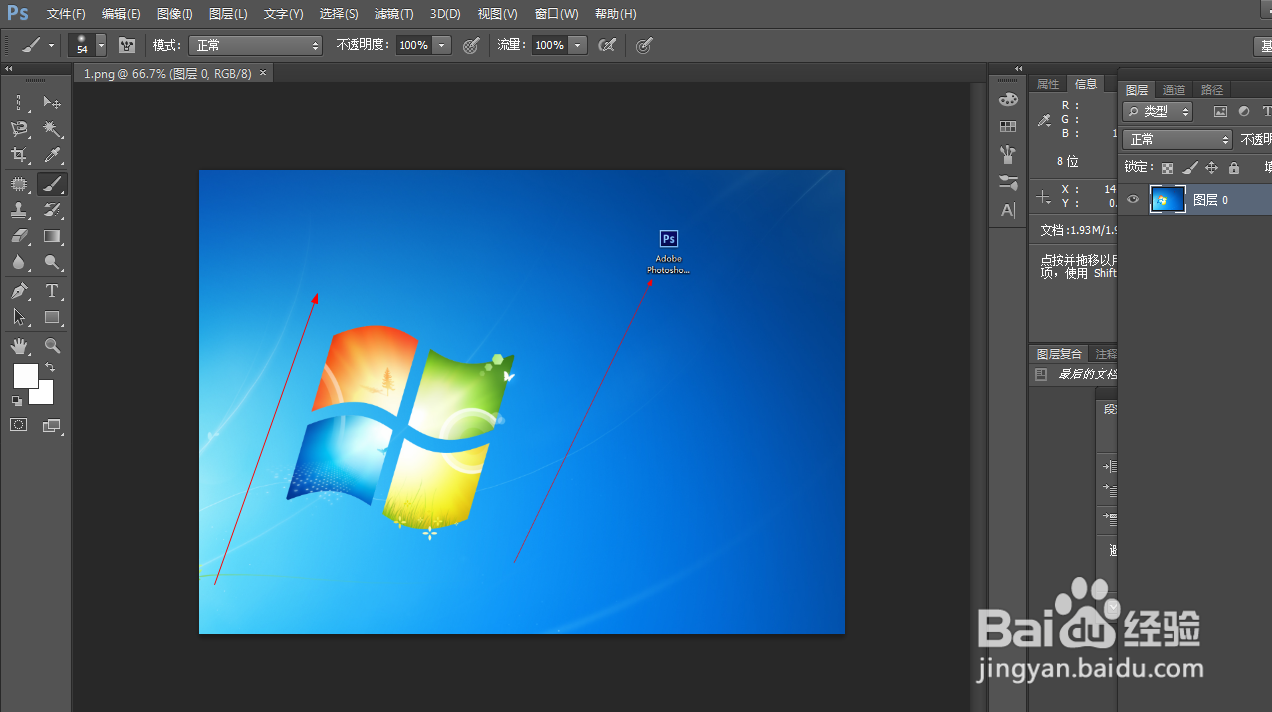Select the Path Selection tool
Image resolution: width=1272 pixels, height=712 pixels.
[19, 317]
